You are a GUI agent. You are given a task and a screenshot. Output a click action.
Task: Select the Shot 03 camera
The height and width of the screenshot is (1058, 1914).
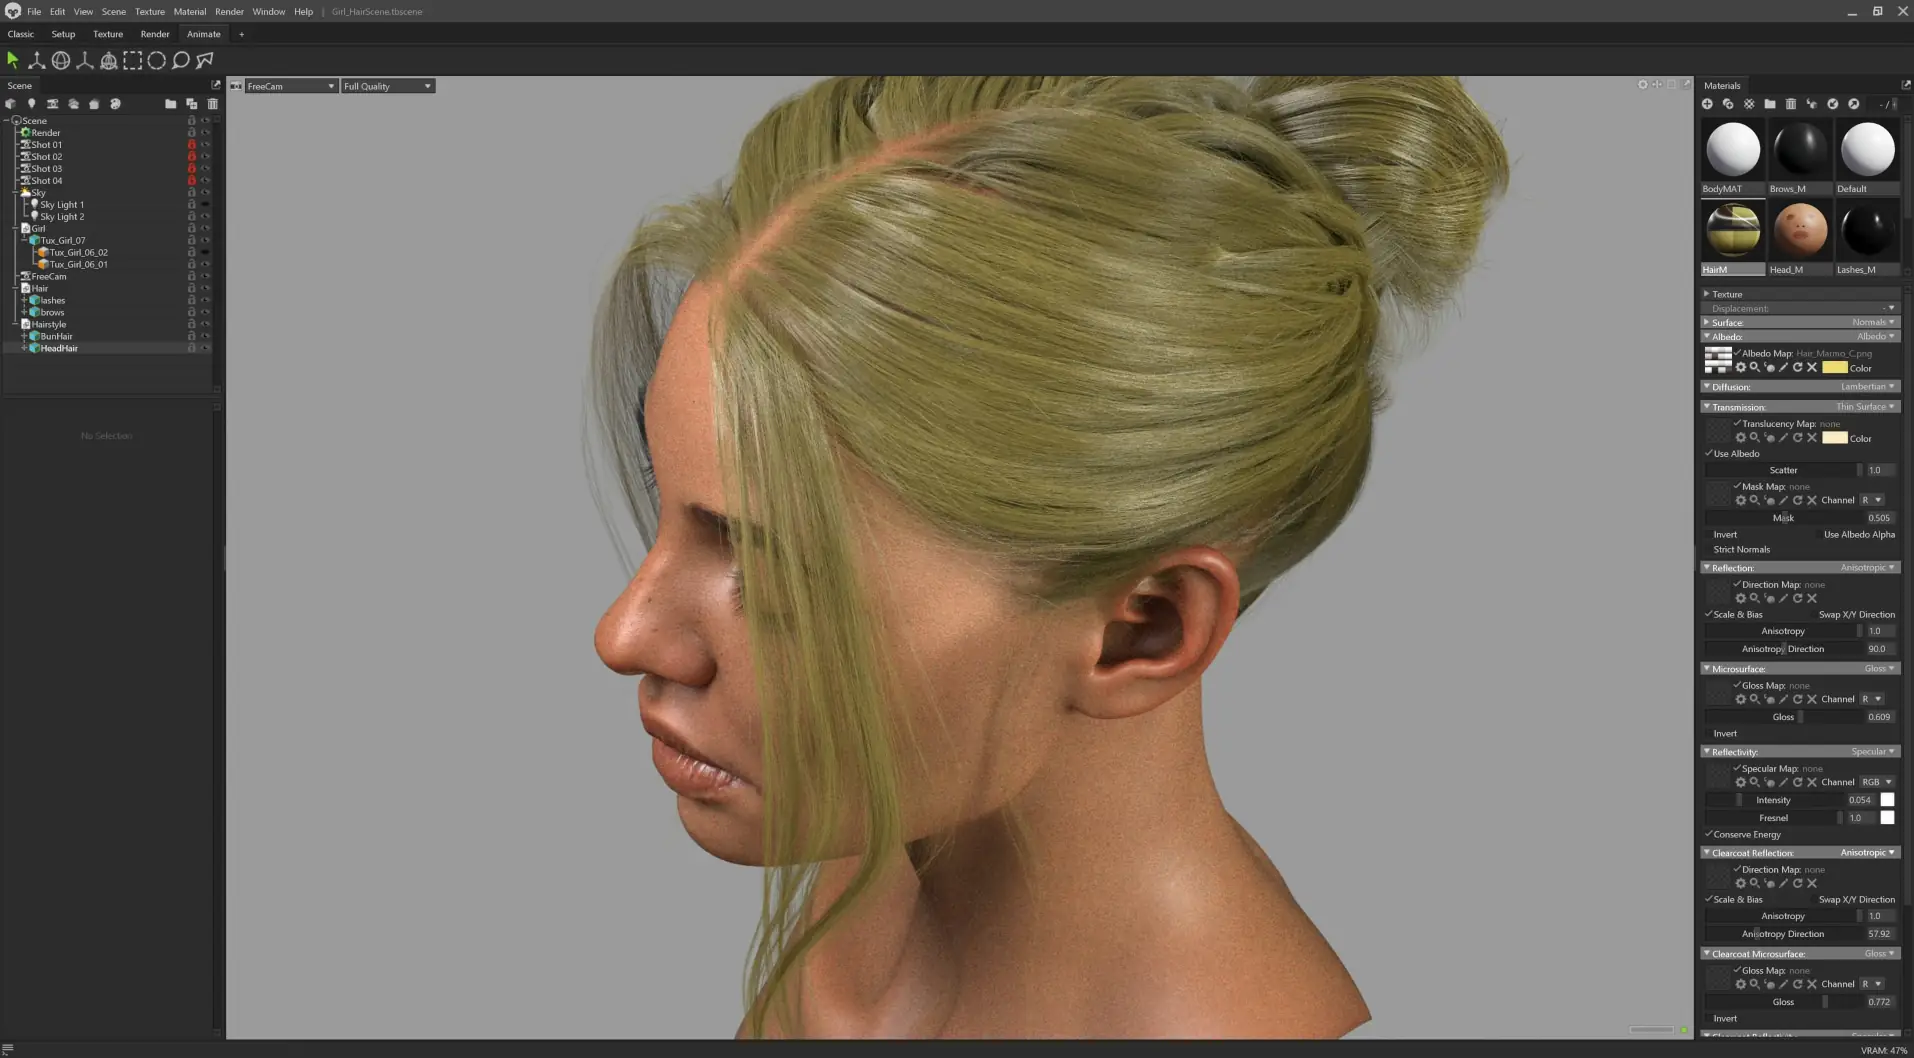[x=46, y=169]
